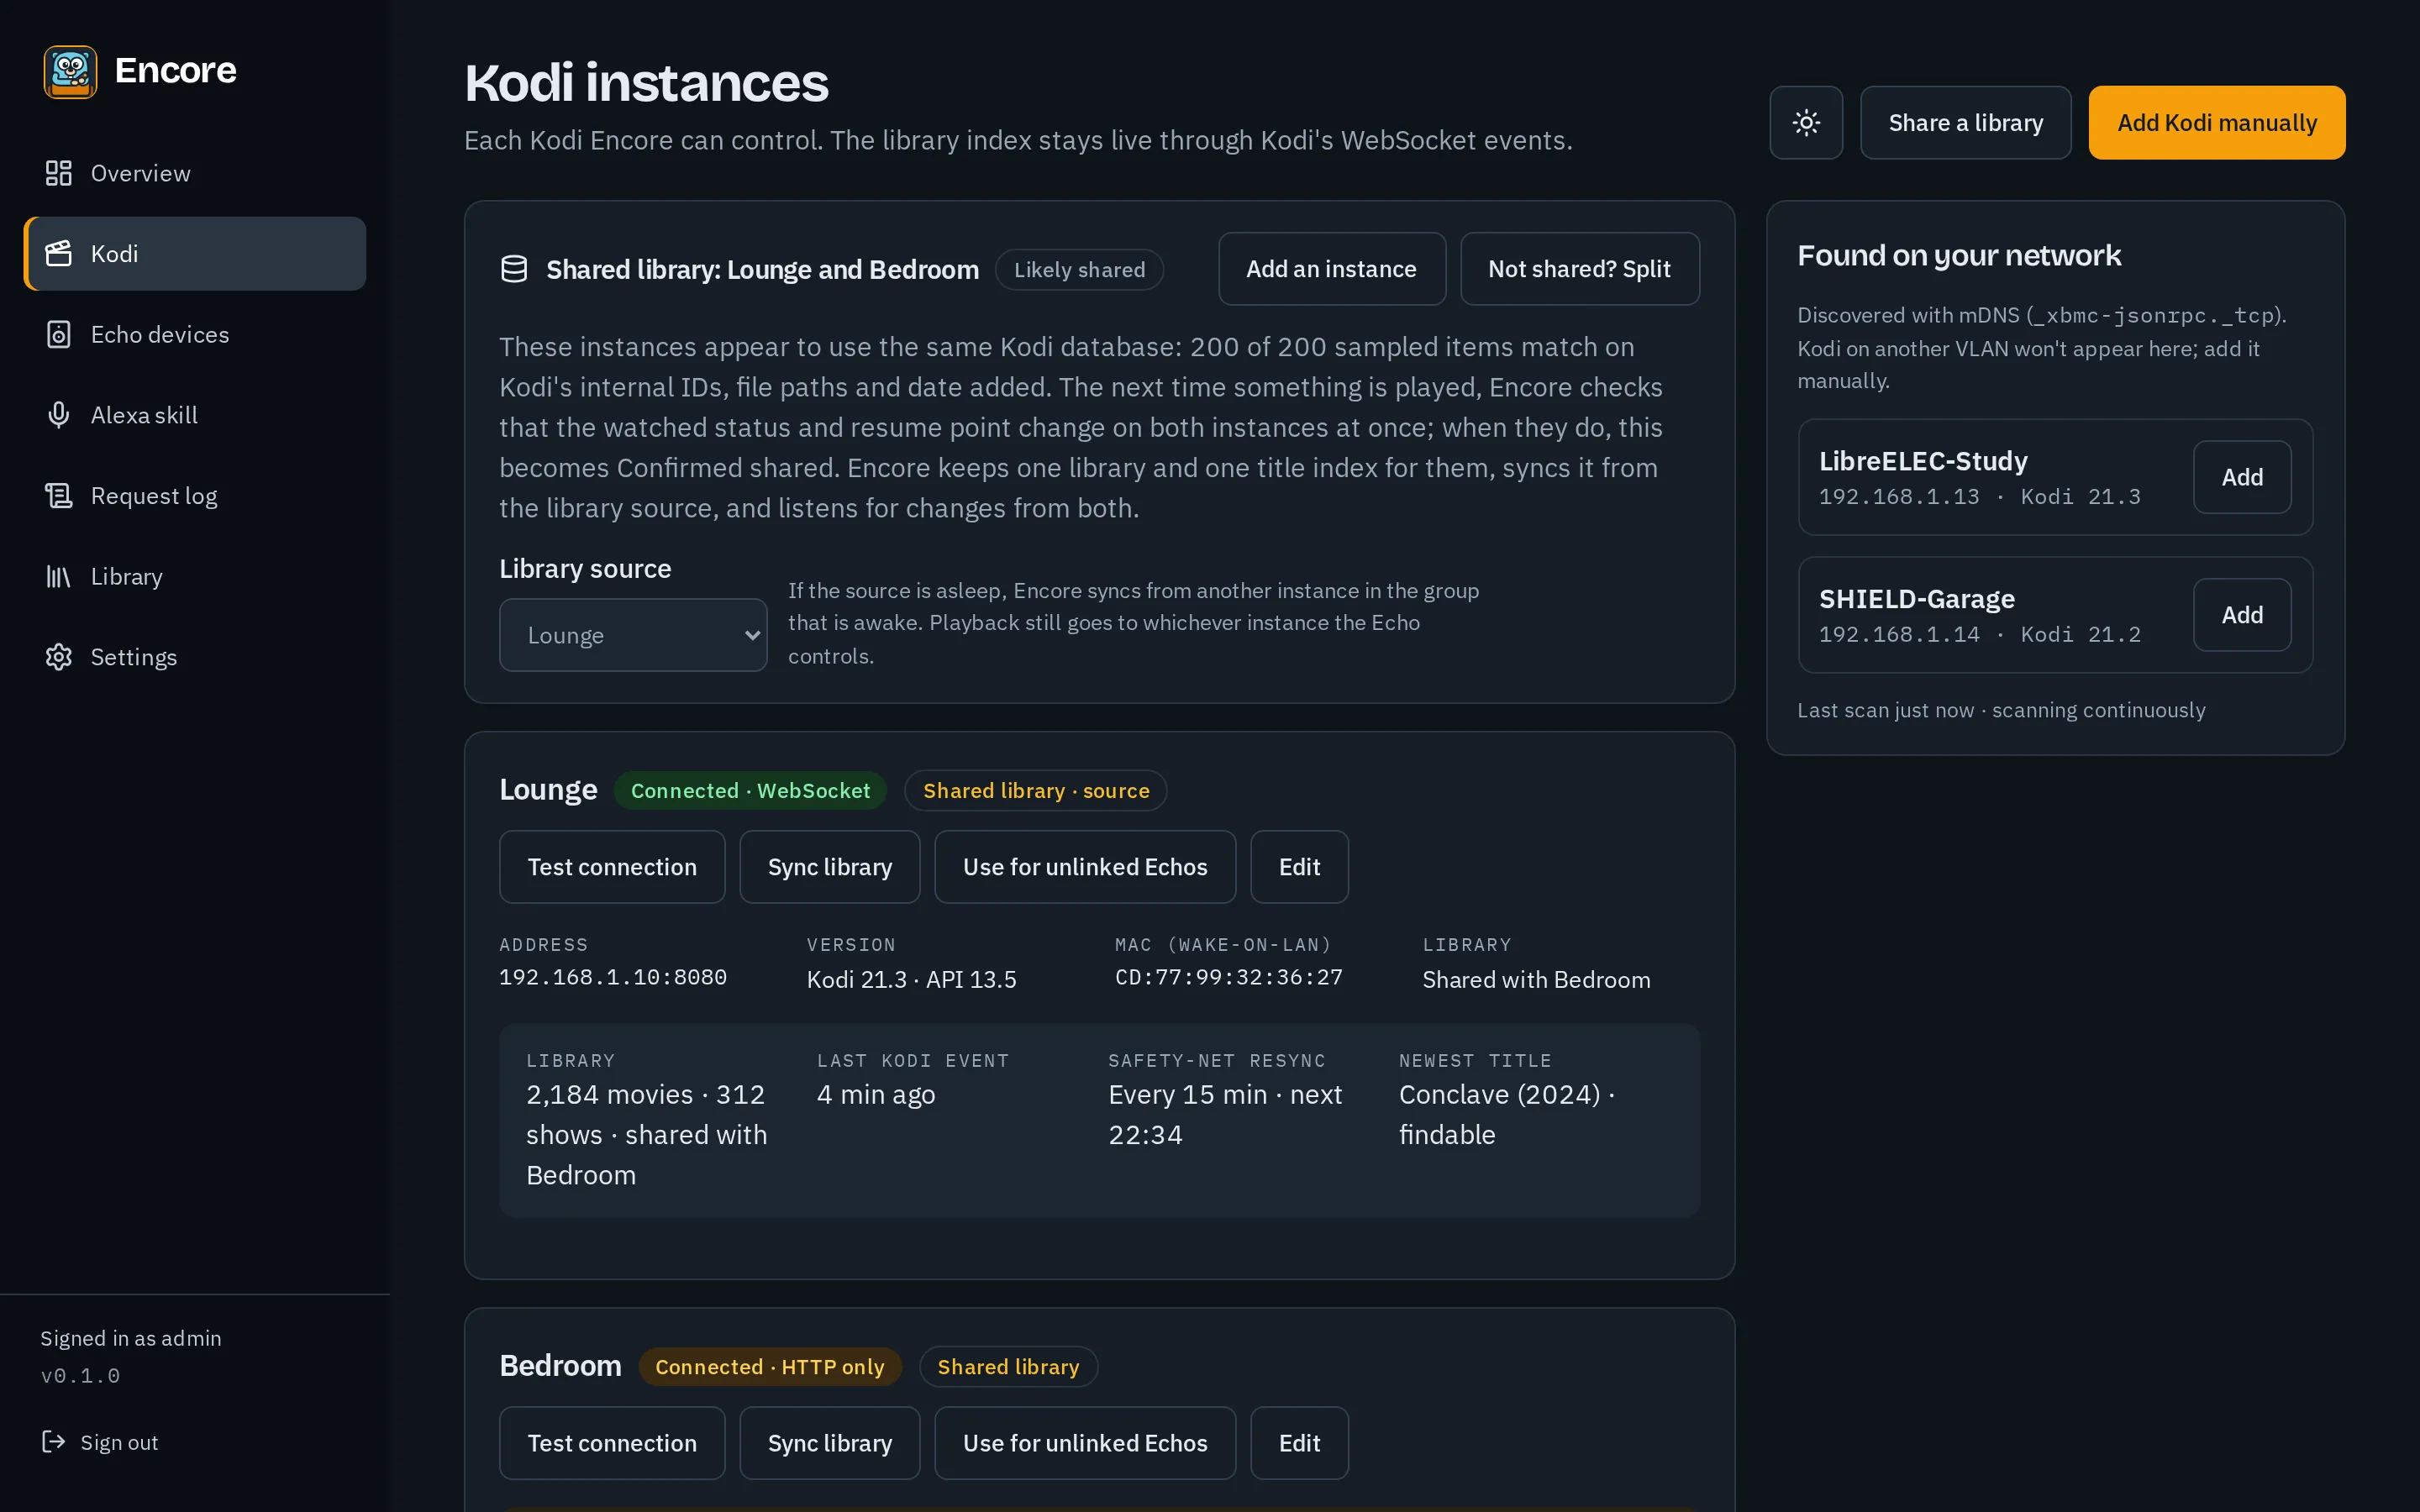Screen dimensions: 2420x1512
Task: Open the Library source dropdown showing Lounge
Action: click(633, 635)
